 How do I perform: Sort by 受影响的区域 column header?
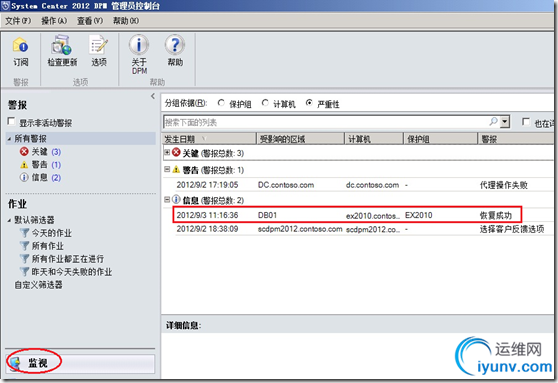pos(300,139)
